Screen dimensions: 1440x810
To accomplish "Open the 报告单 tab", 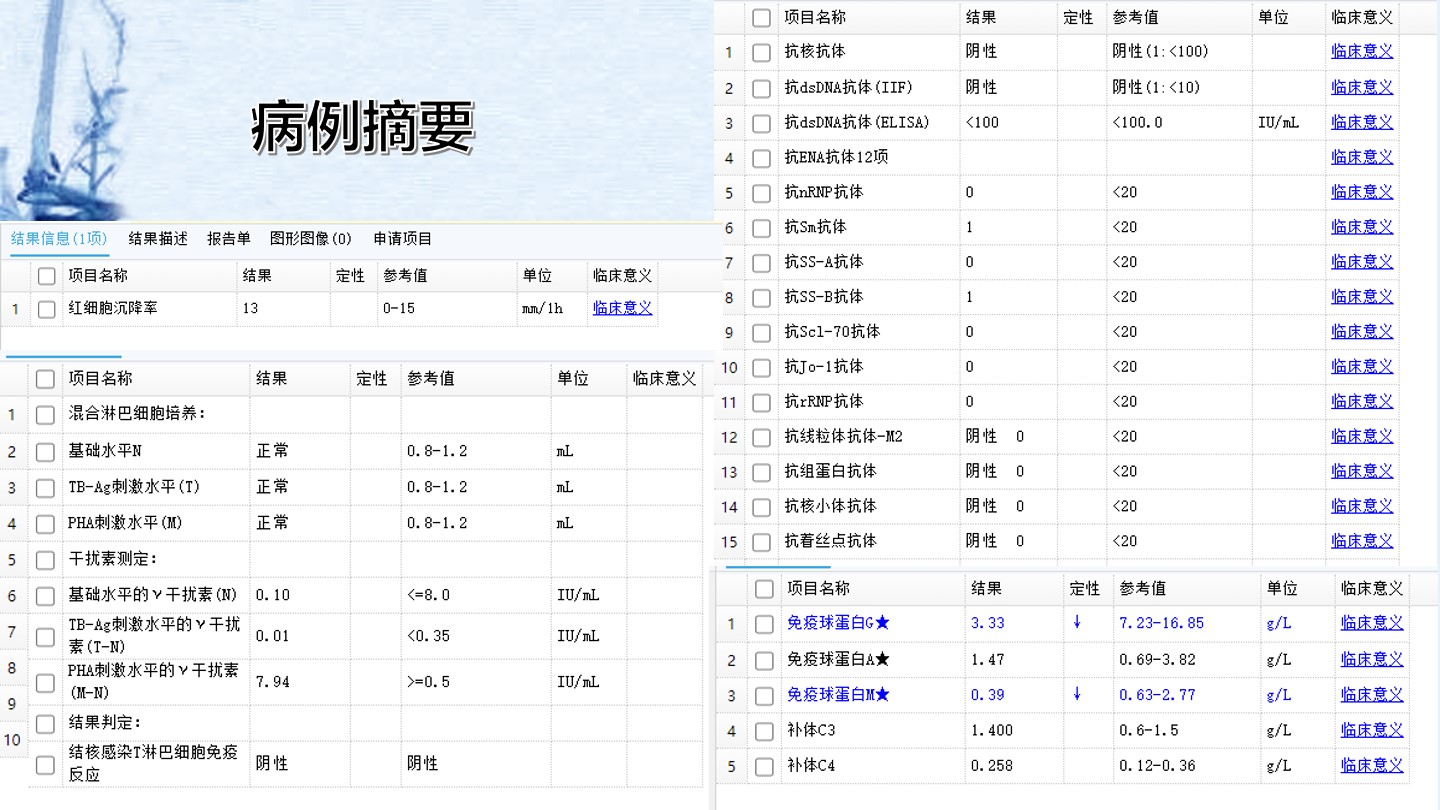I will (229, 238).
